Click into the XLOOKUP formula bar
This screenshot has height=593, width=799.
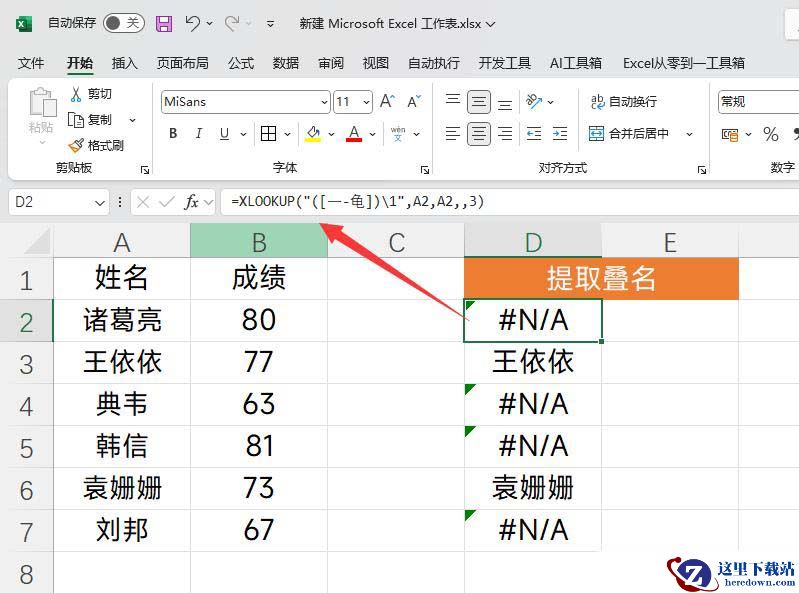click(x=510, y=202)
